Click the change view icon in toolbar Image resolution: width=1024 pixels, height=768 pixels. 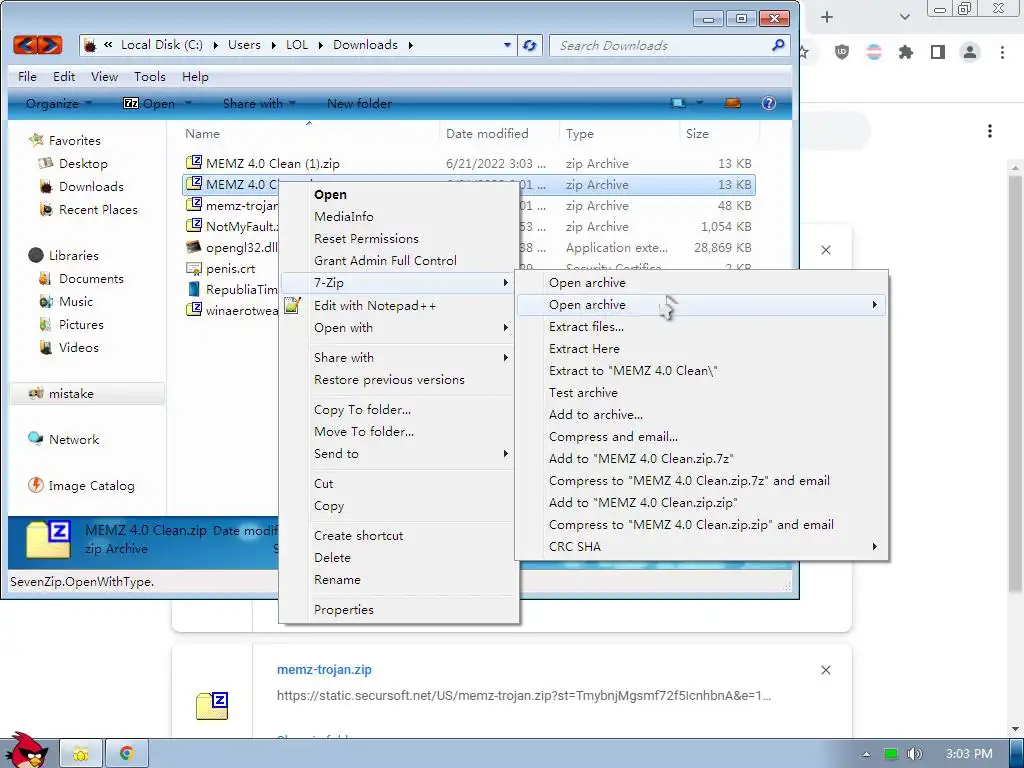[678, 103]
